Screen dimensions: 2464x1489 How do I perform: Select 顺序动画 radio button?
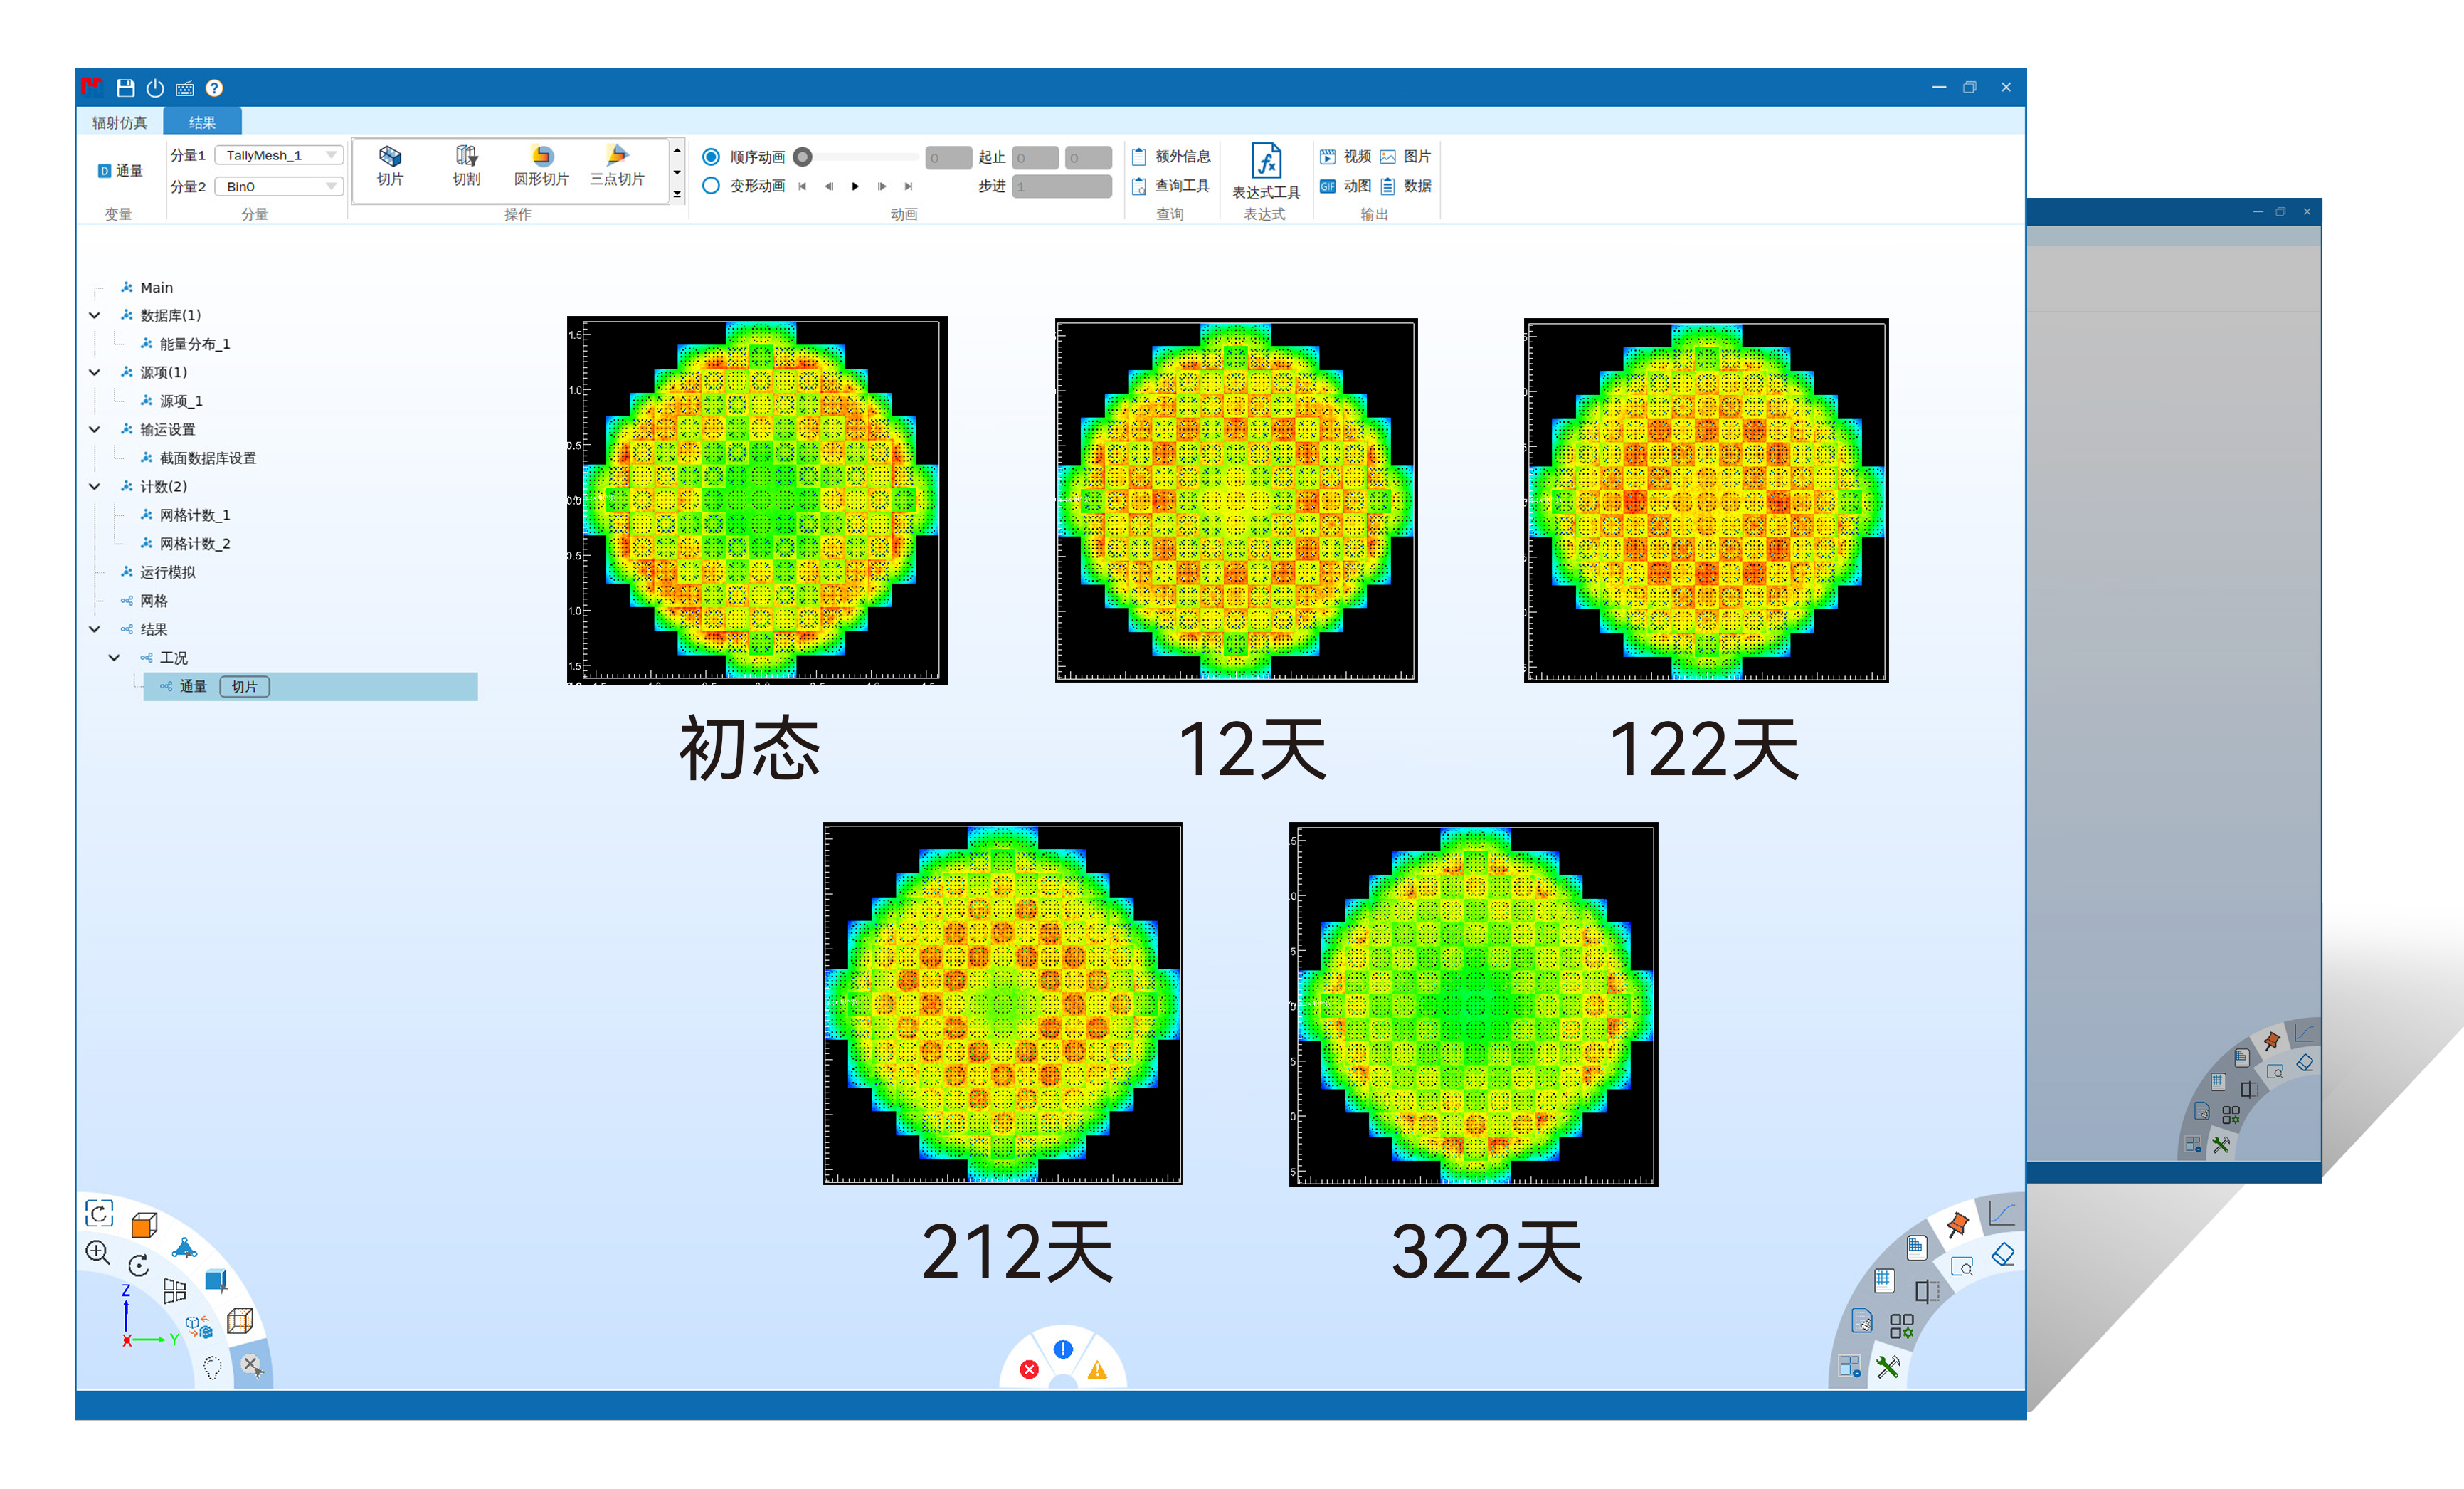711,157
